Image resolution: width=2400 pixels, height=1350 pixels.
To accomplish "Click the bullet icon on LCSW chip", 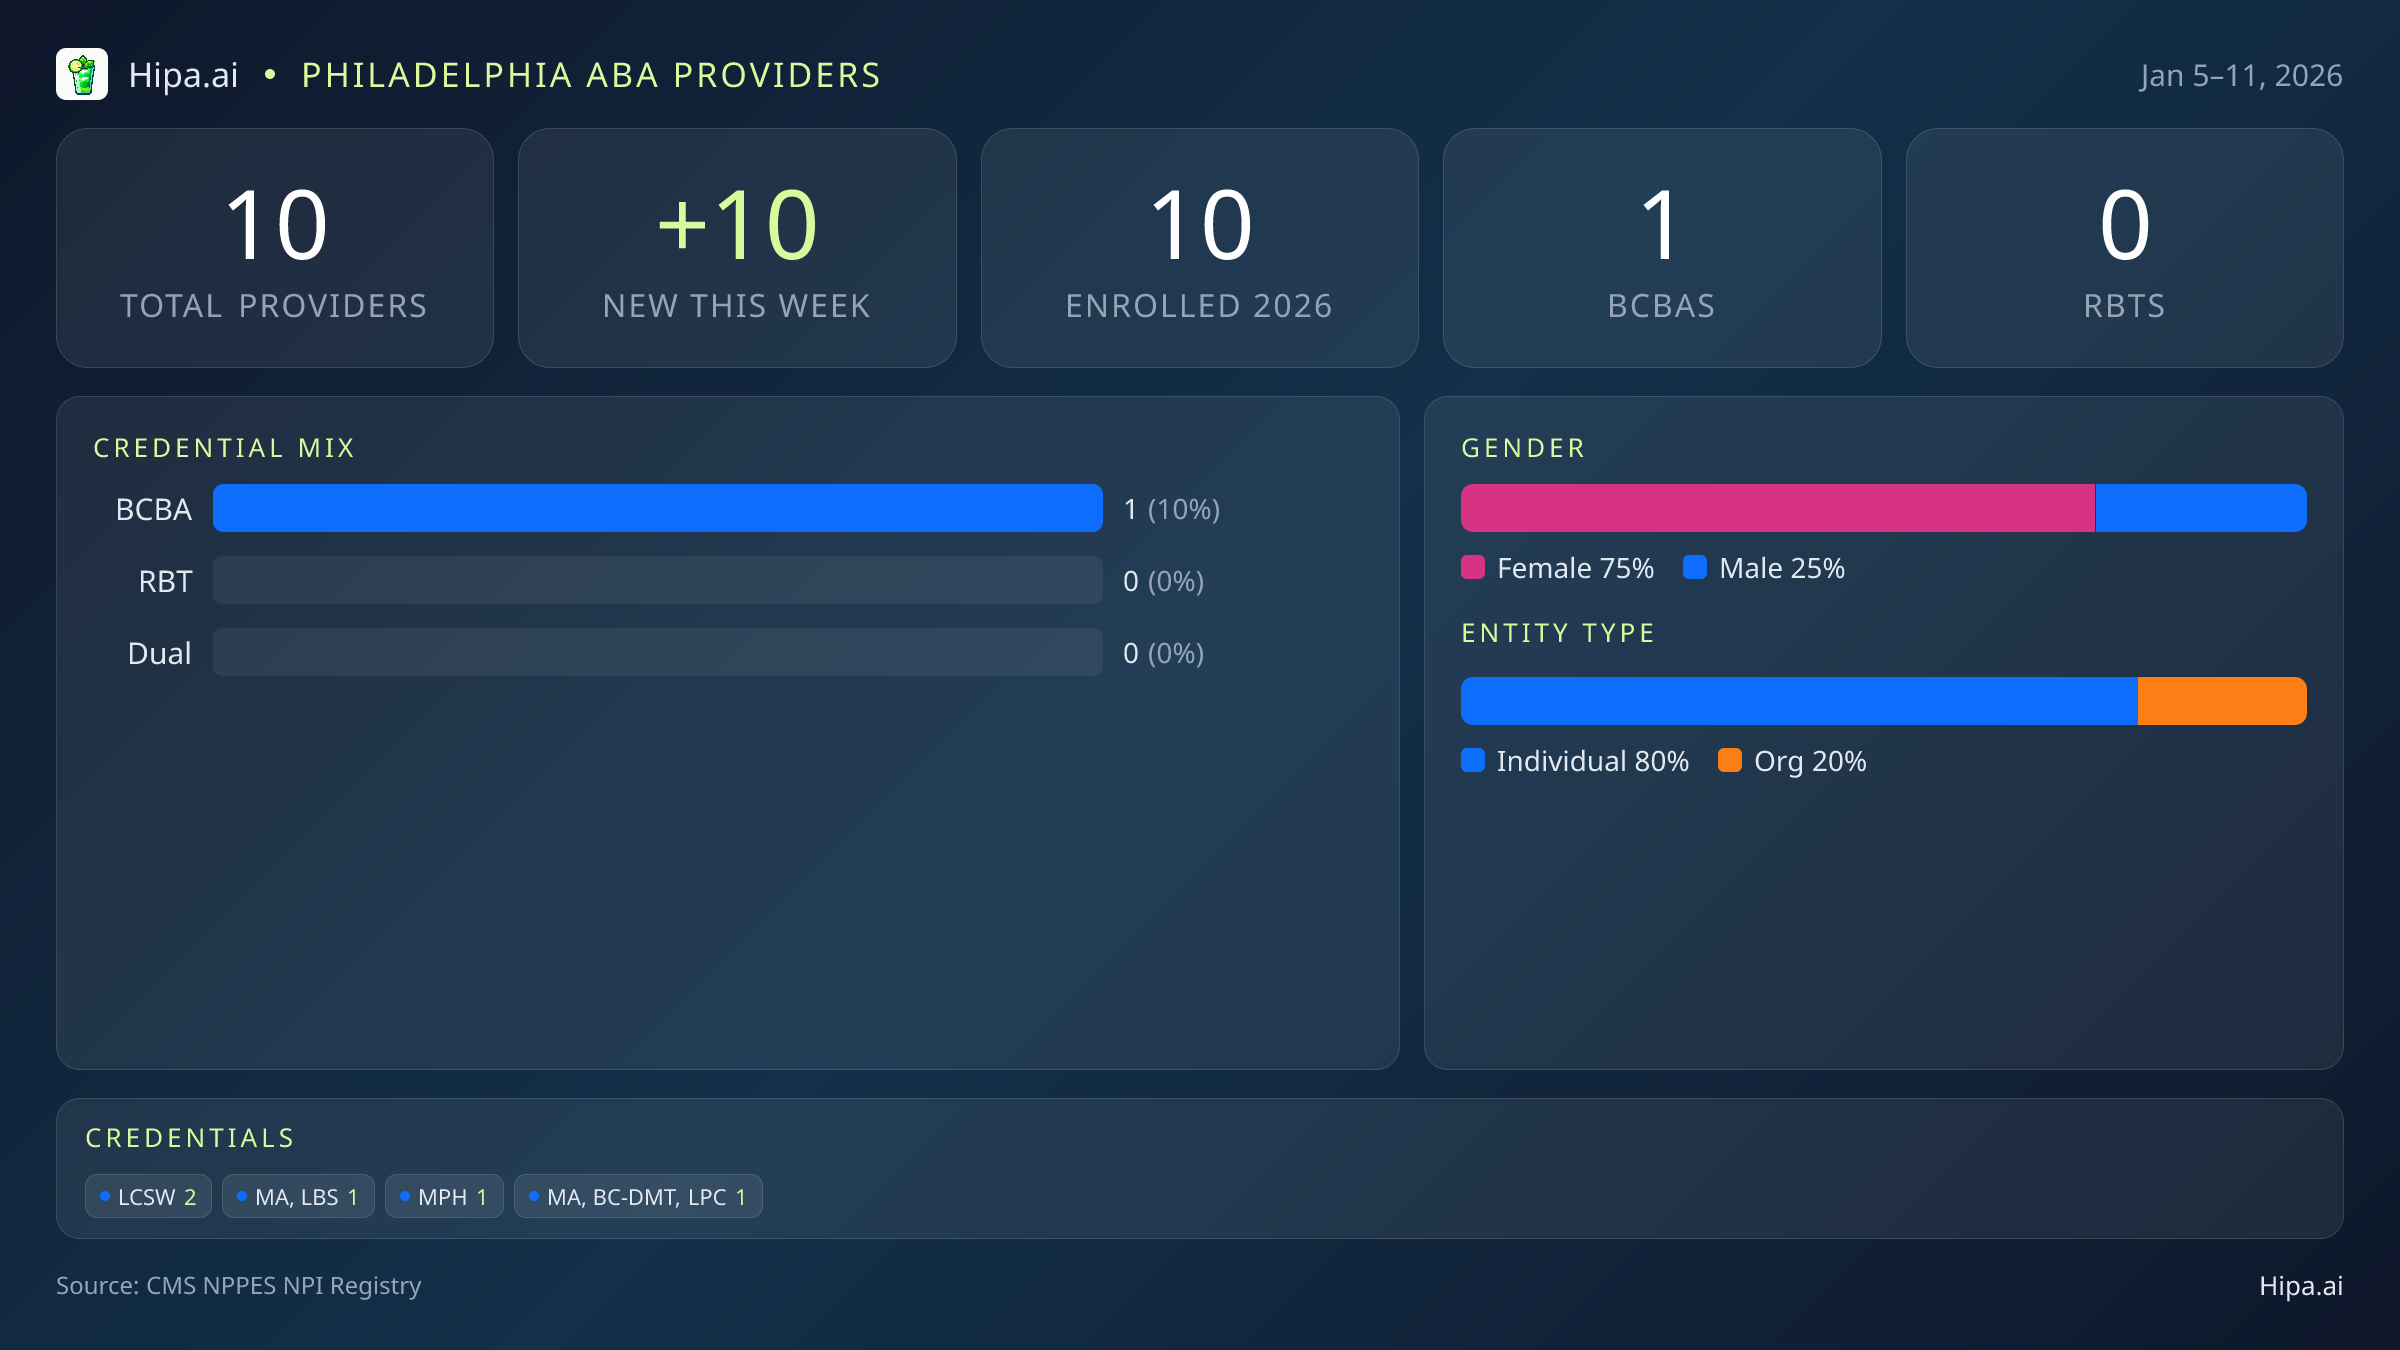I will pos(105,1196).
